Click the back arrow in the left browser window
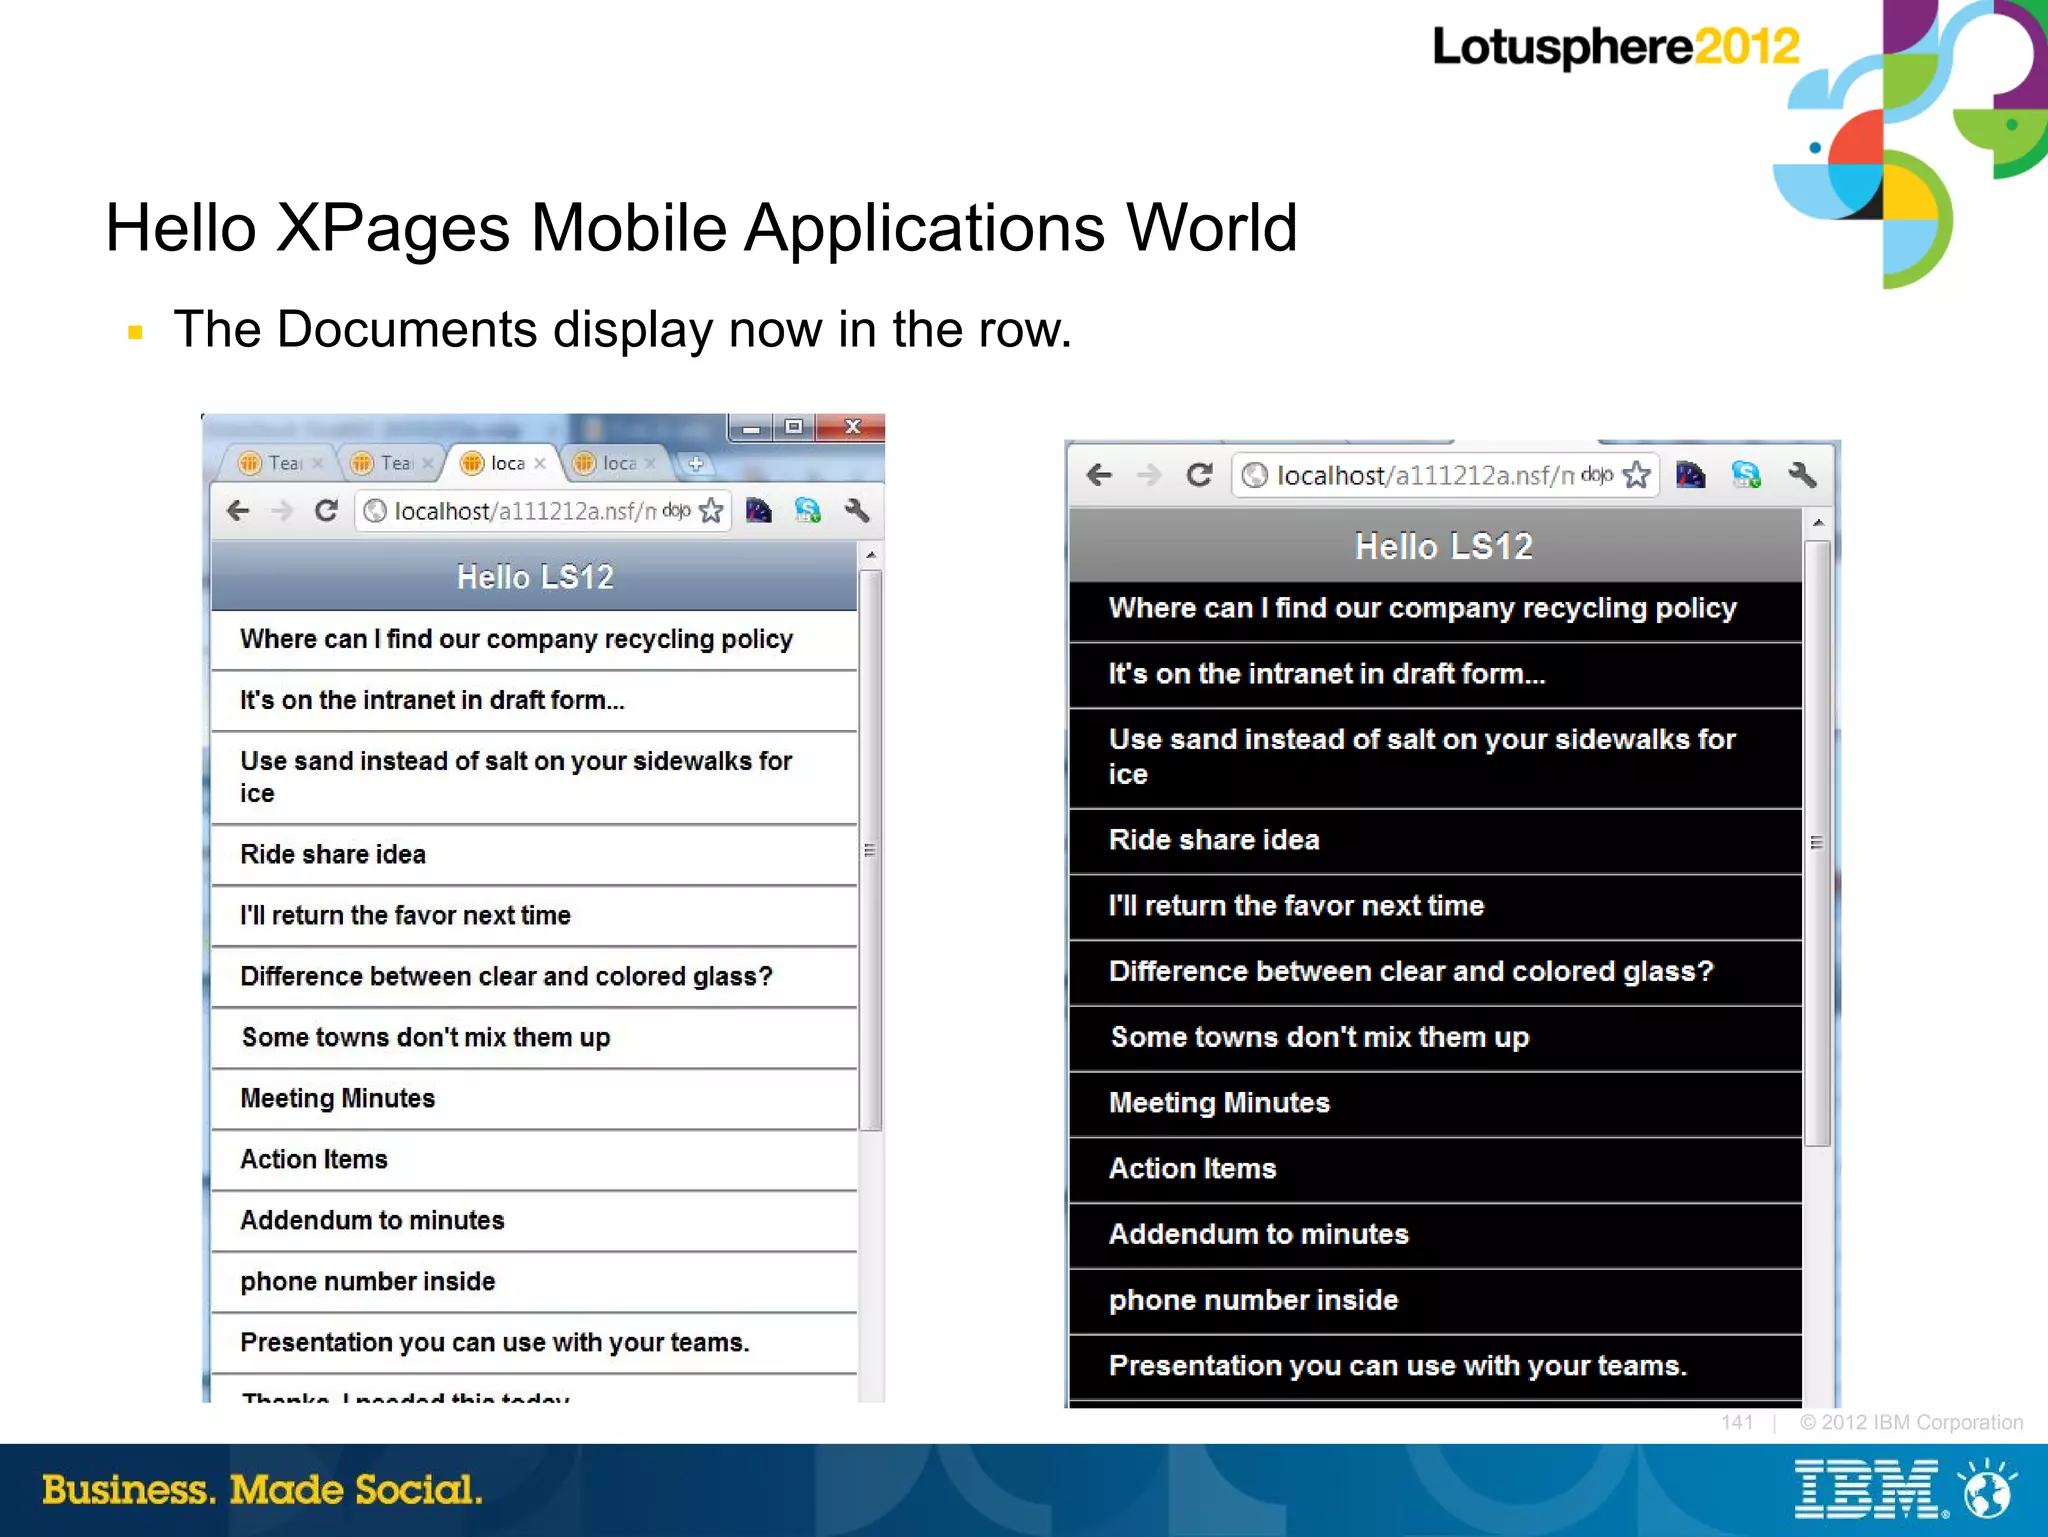 pyautogui.click(x=238, y=511)
